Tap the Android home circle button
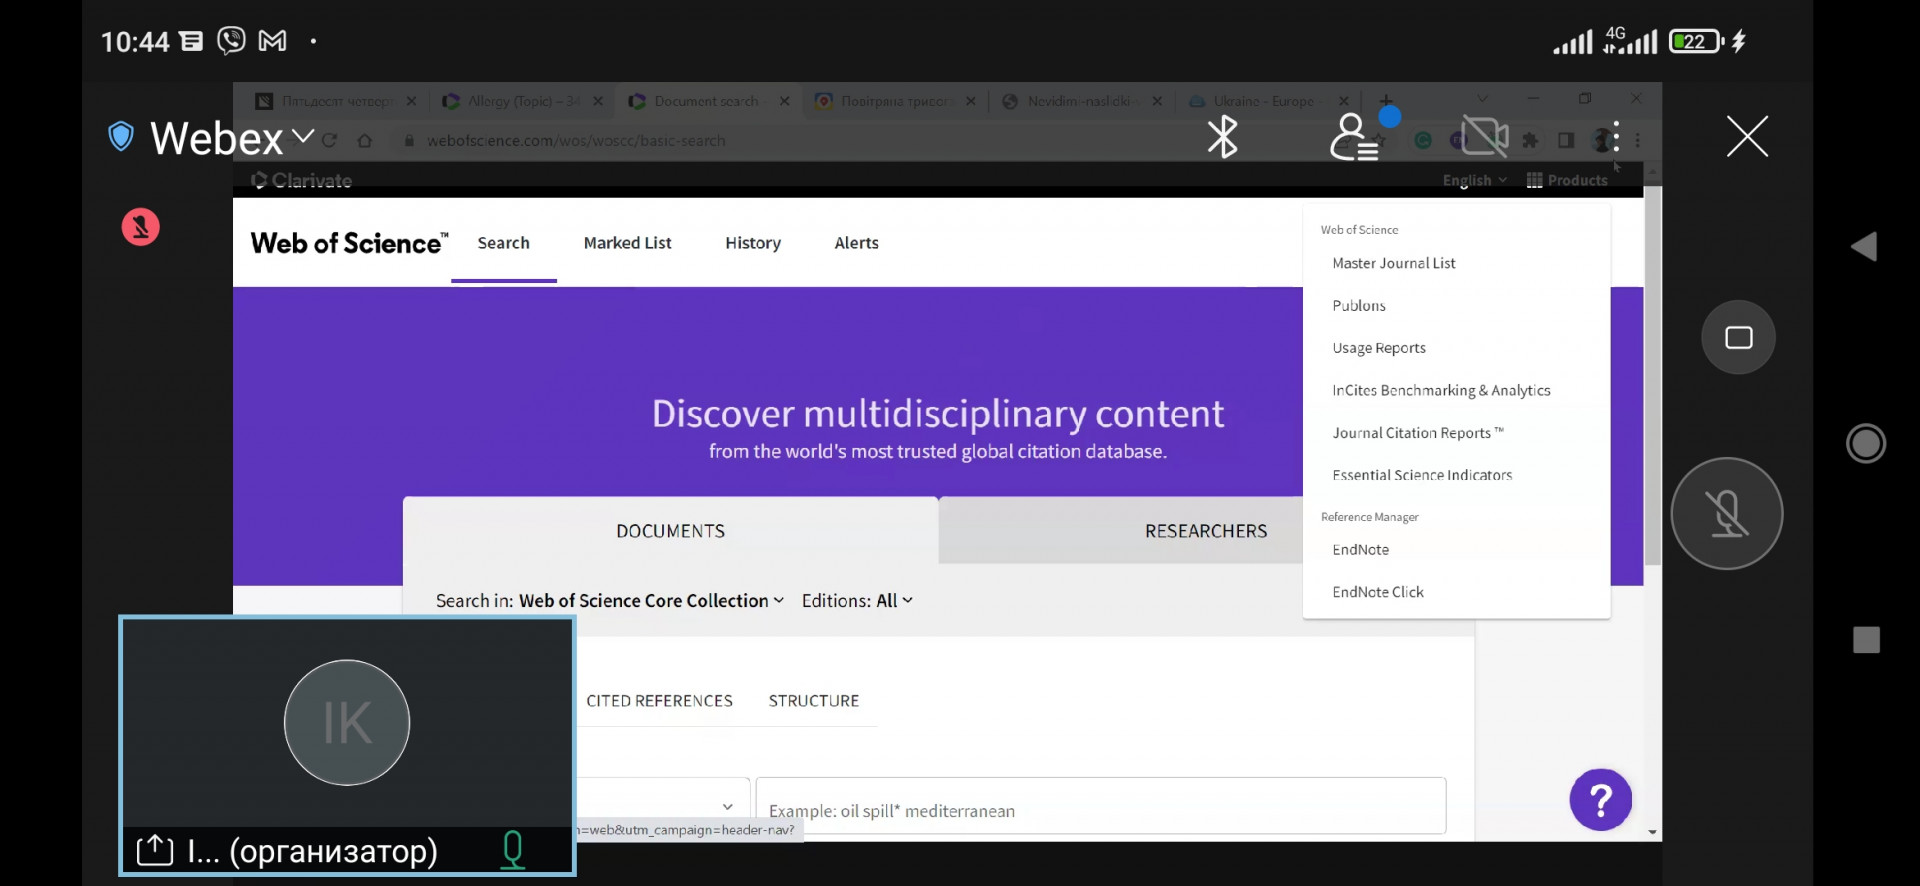The width and height of the screenshot is (1920, 886). 1865,443
